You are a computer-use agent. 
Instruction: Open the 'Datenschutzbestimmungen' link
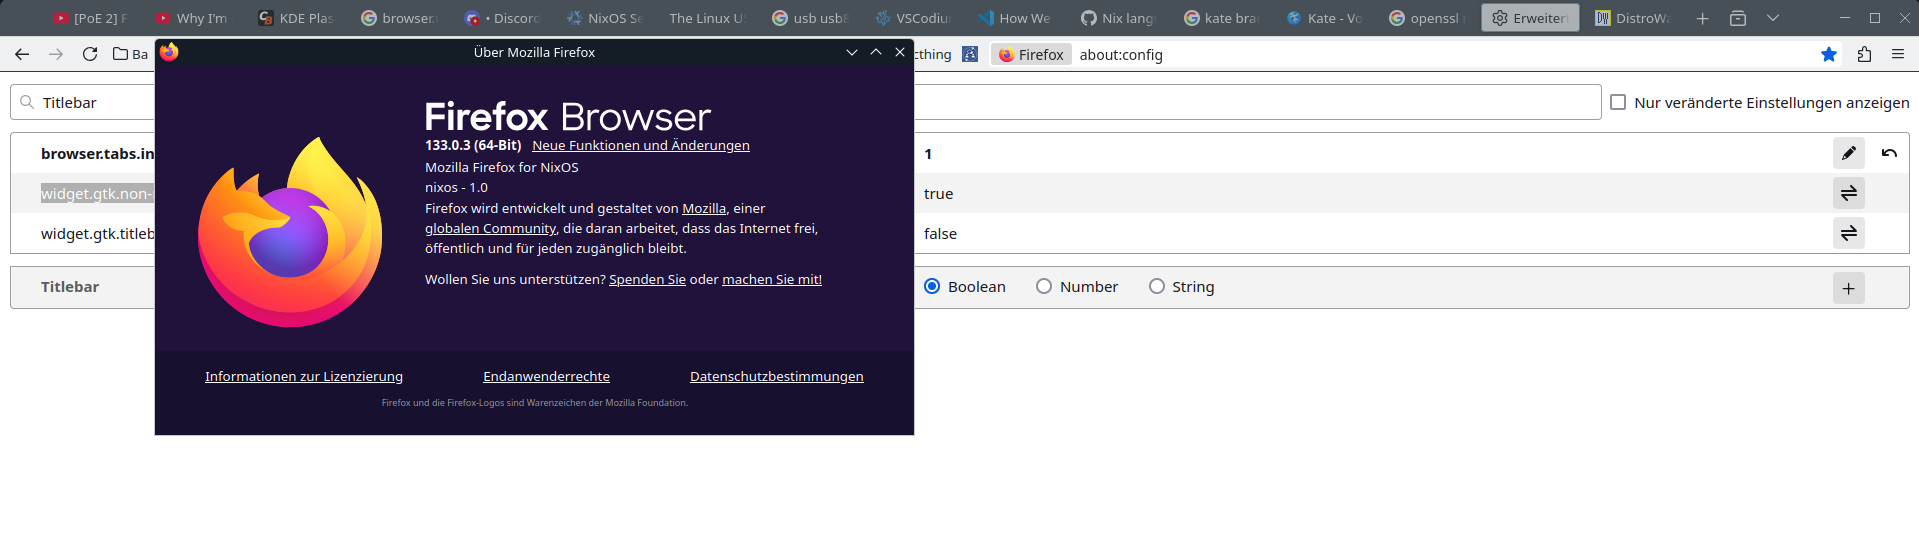[x=777, y=376]
